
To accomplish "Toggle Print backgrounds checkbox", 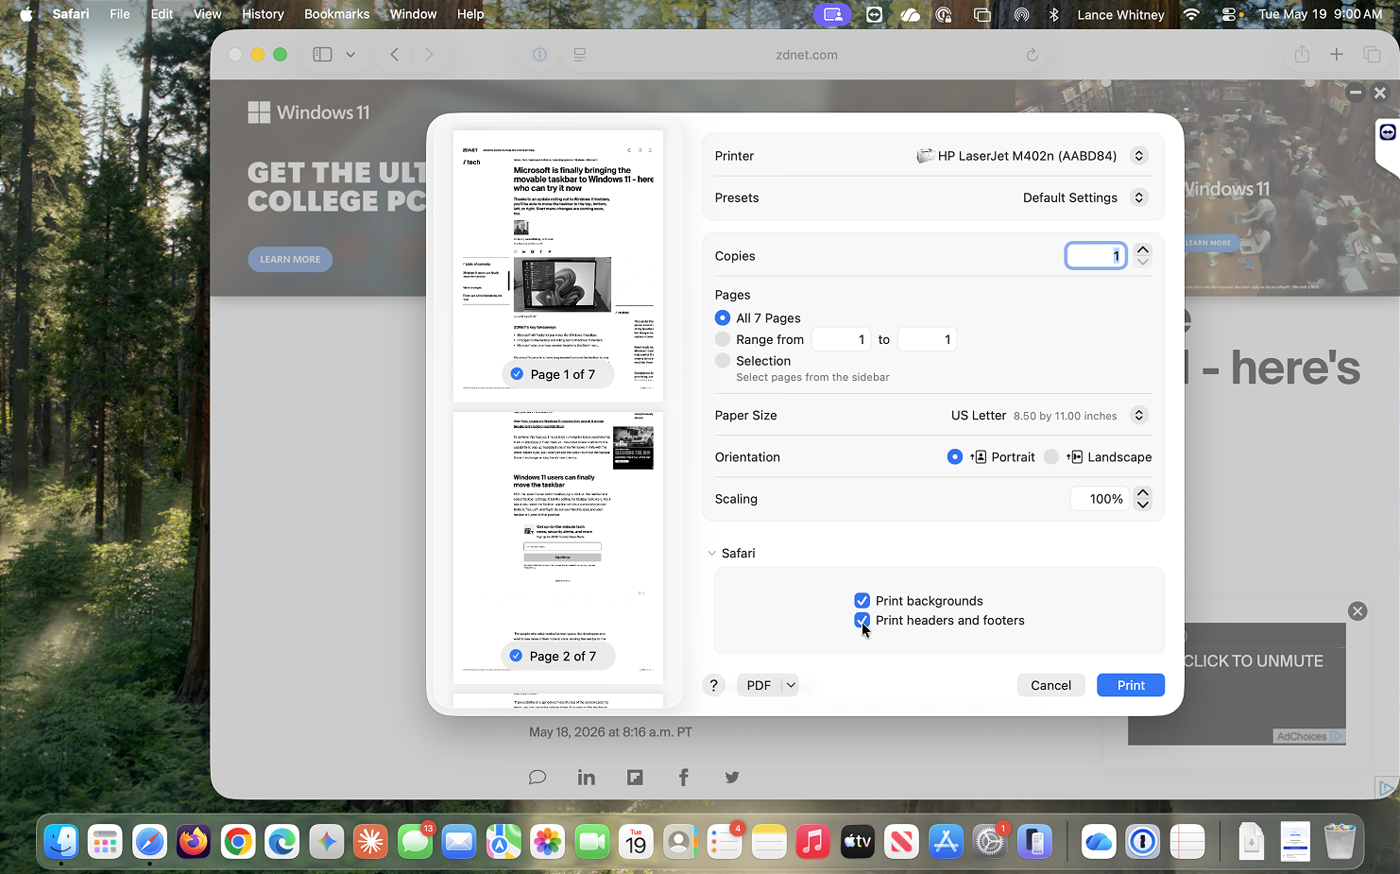I will click(x=862, y=600).
